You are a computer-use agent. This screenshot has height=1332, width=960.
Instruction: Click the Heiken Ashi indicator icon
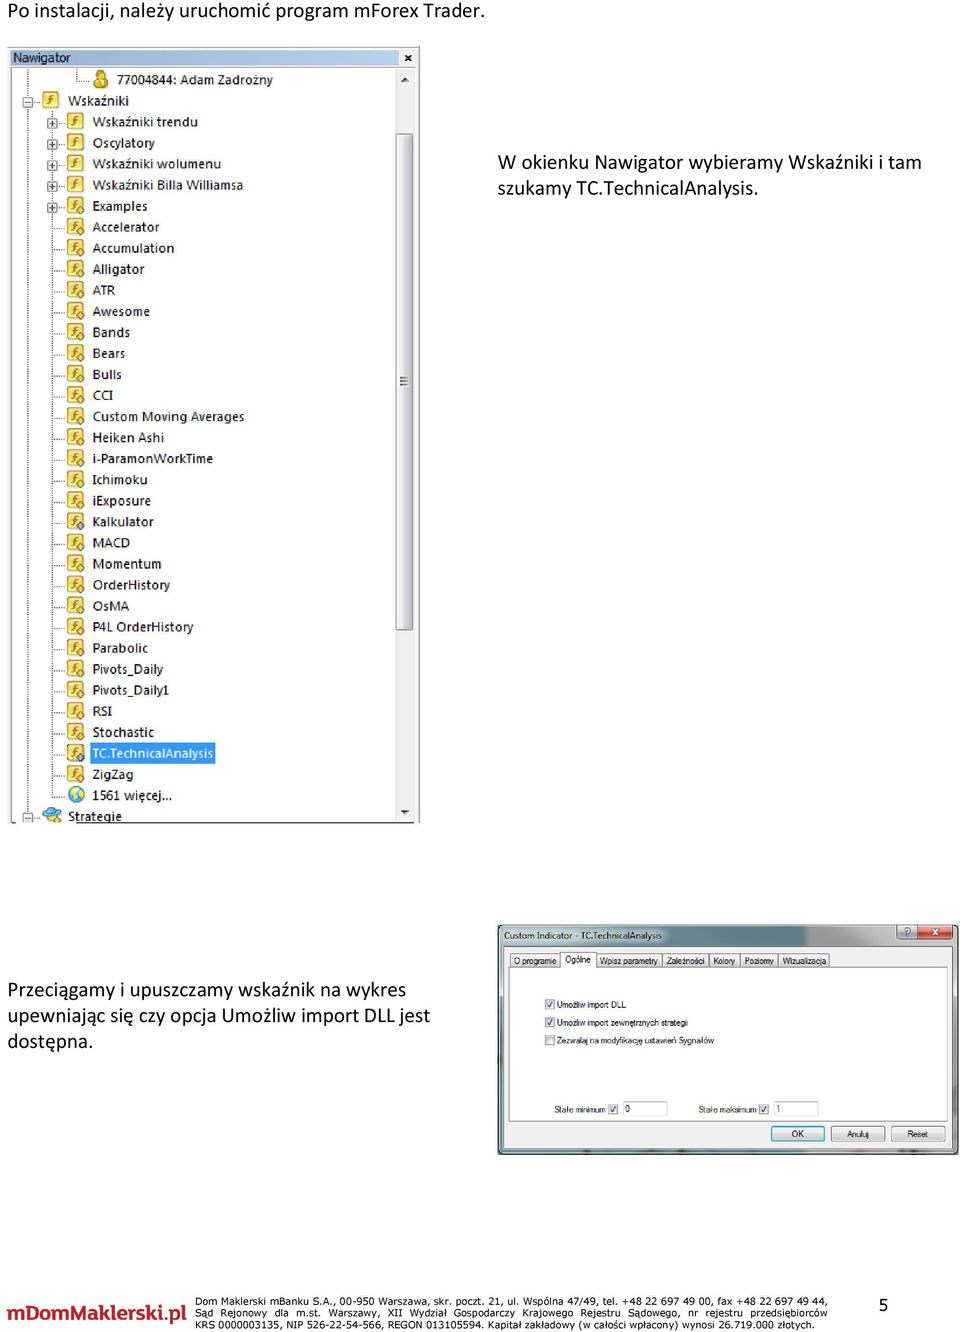[76, 437]
